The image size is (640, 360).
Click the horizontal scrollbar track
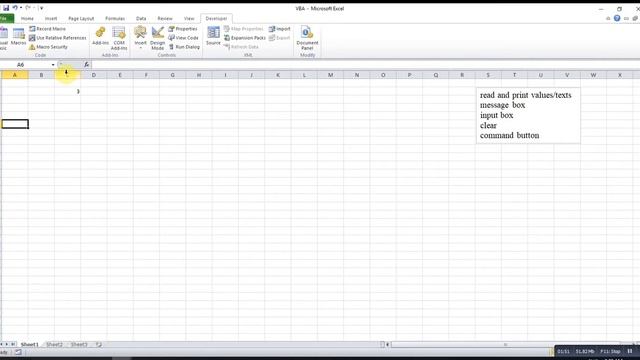point(506,344)
